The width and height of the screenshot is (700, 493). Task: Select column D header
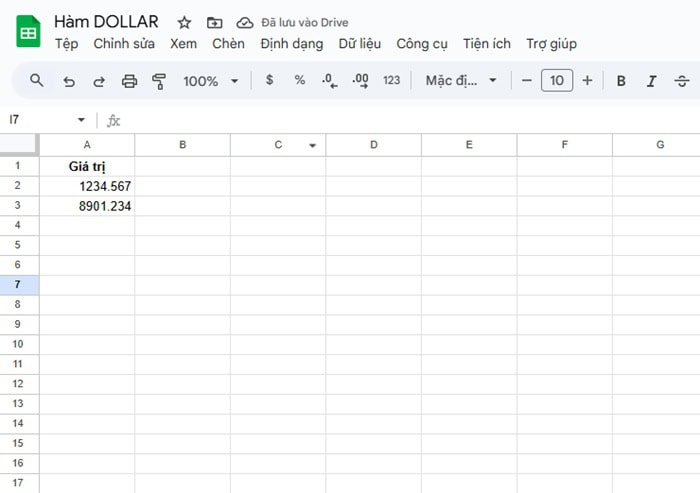point(374,145)
